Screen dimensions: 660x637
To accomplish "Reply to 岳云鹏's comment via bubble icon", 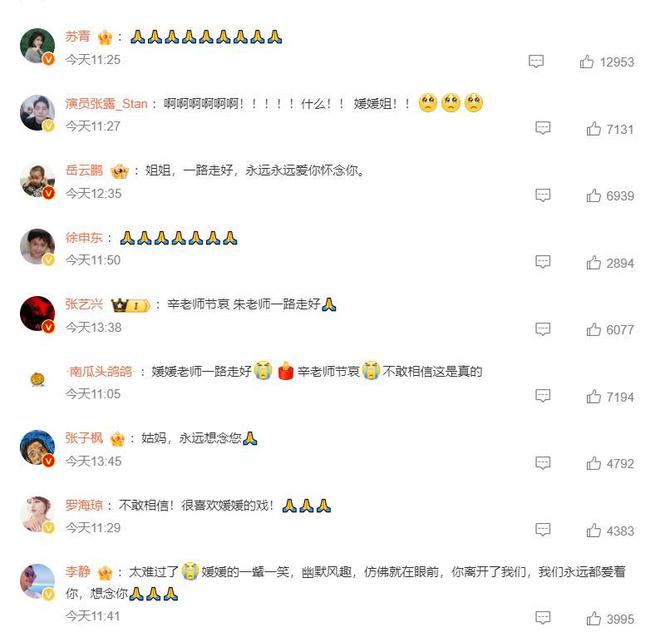I will click(x=543, y=195).
